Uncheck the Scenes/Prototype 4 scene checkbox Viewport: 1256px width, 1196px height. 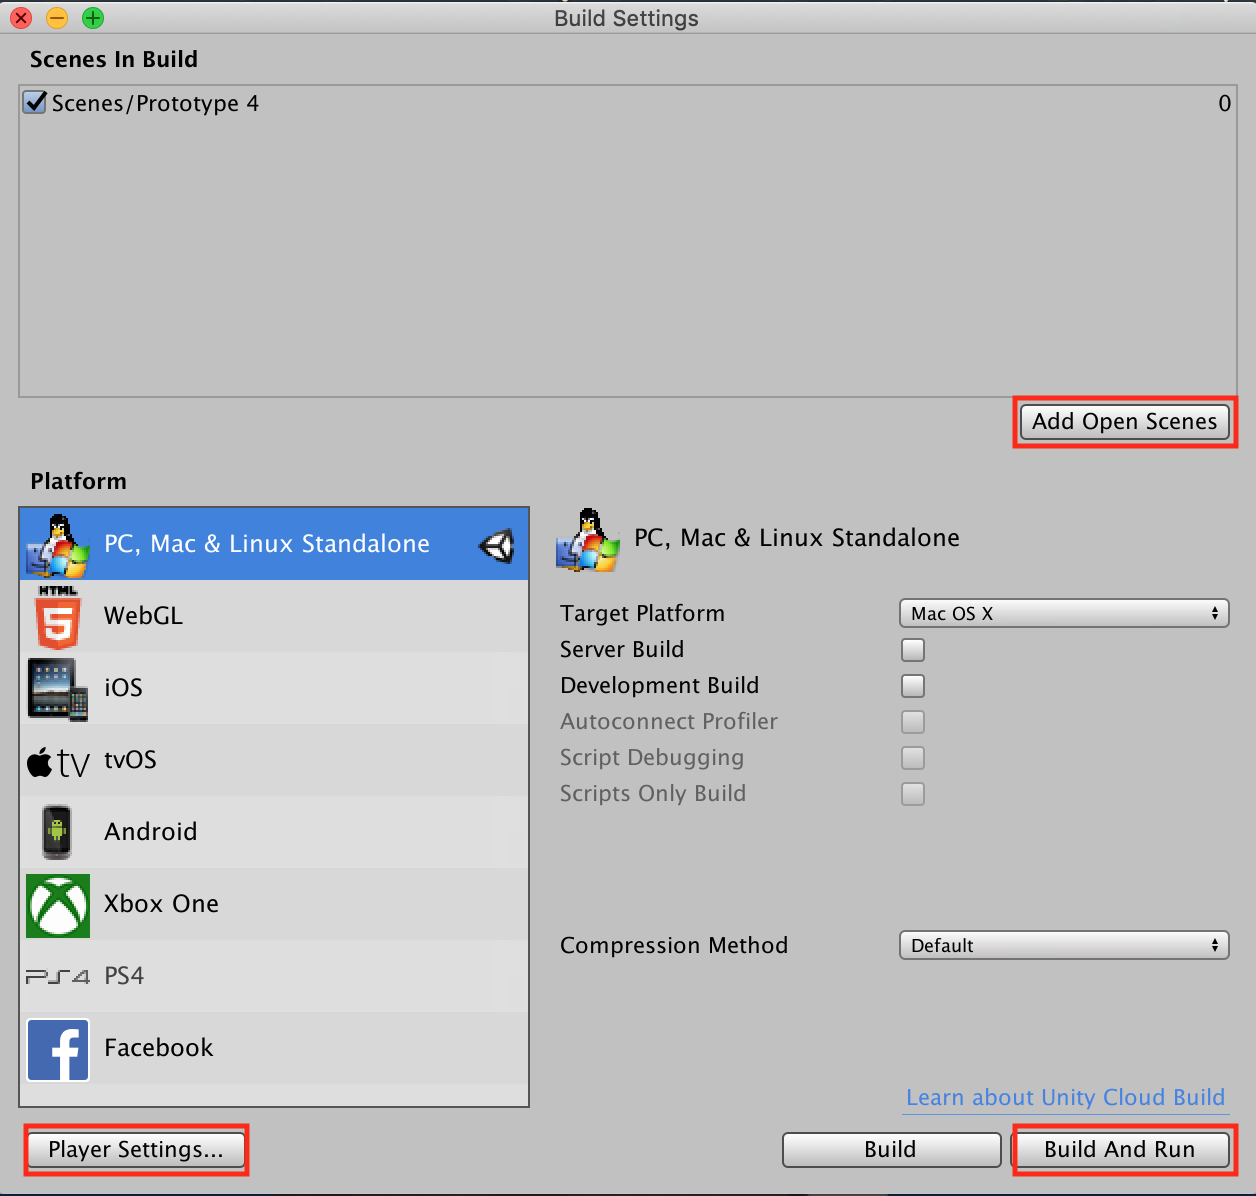click(35, 102)
